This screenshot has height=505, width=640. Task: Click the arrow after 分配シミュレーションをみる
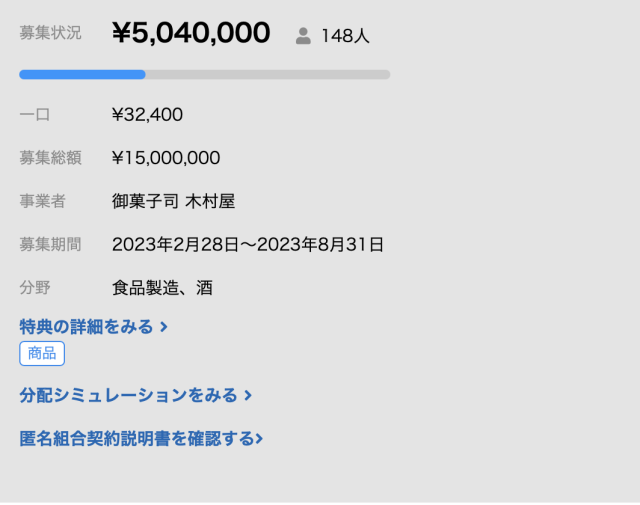pyautogui.click(x=248, y=396)
